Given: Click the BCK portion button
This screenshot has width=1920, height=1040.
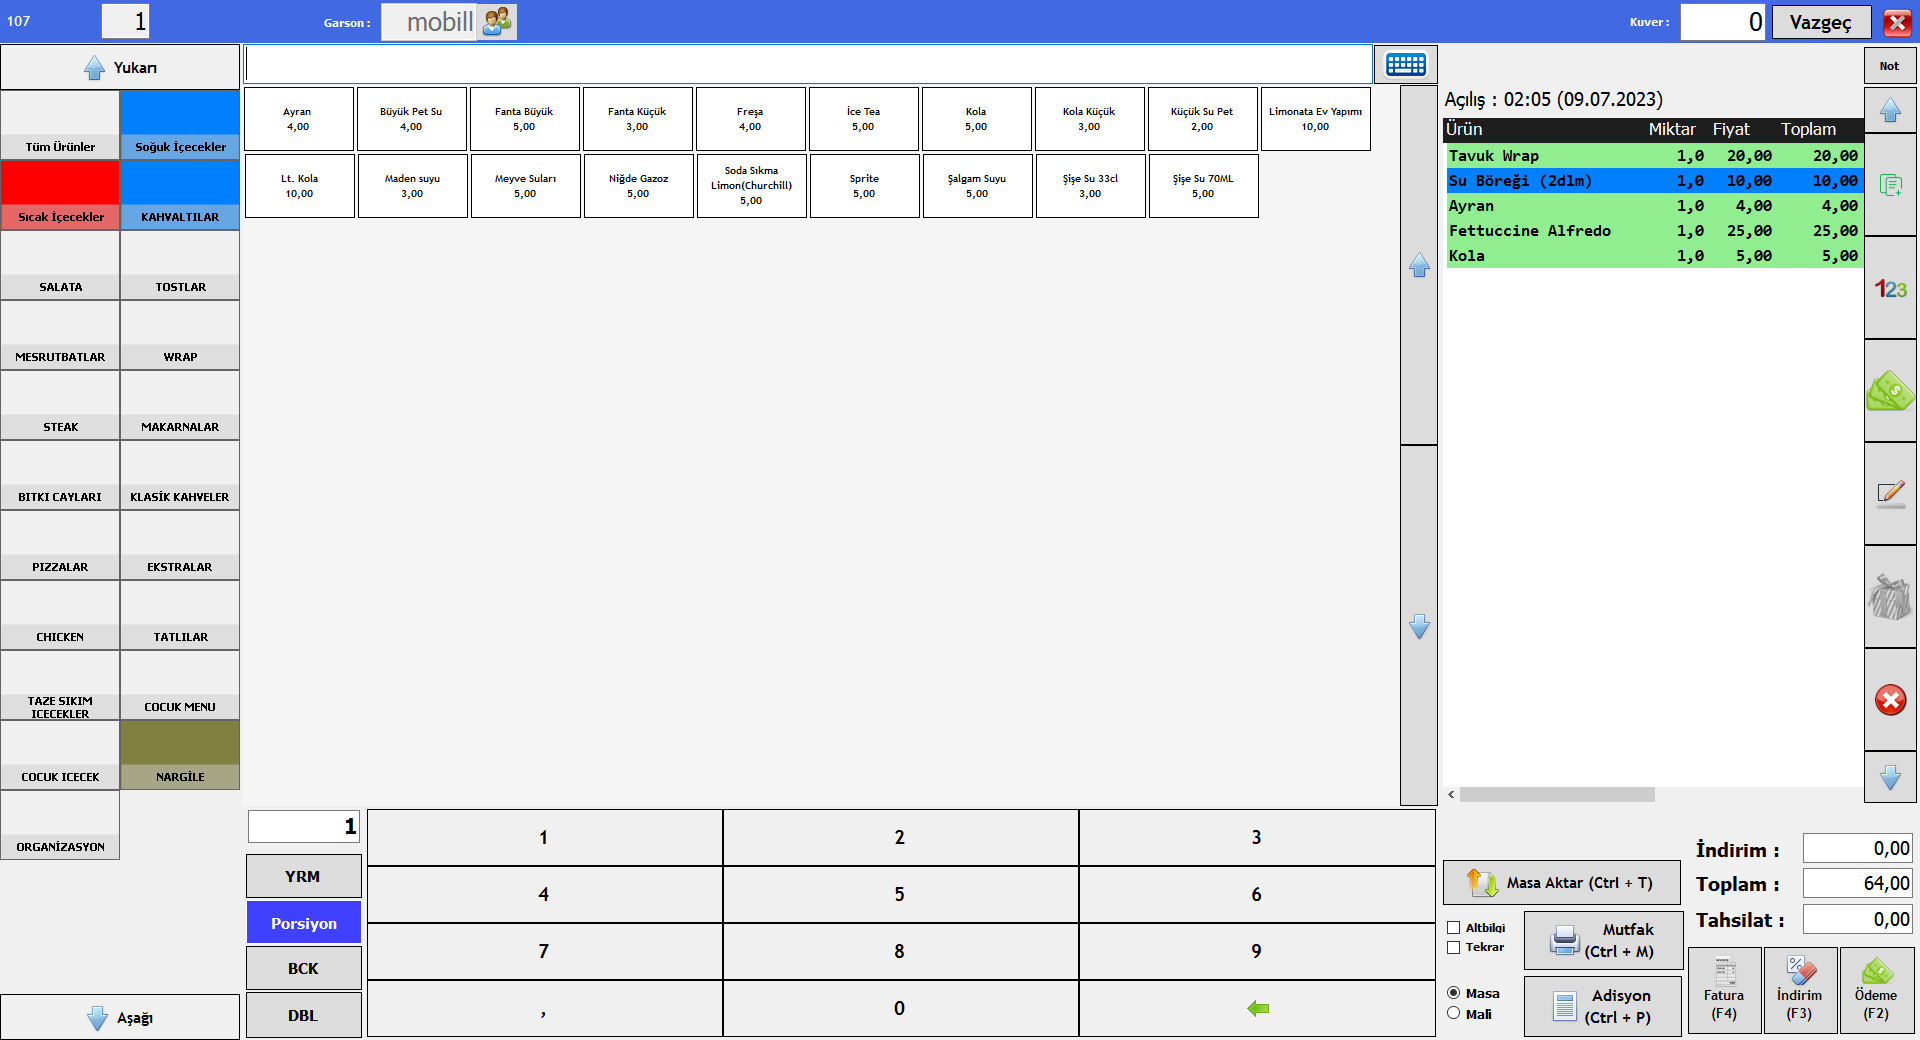Looking at the screenshot, I should [304, 968].
